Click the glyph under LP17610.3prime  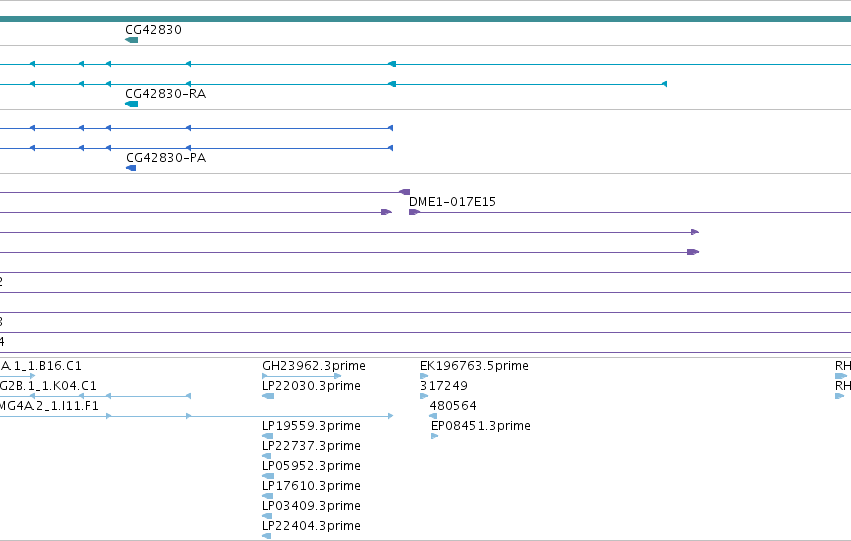pos(268,497)
